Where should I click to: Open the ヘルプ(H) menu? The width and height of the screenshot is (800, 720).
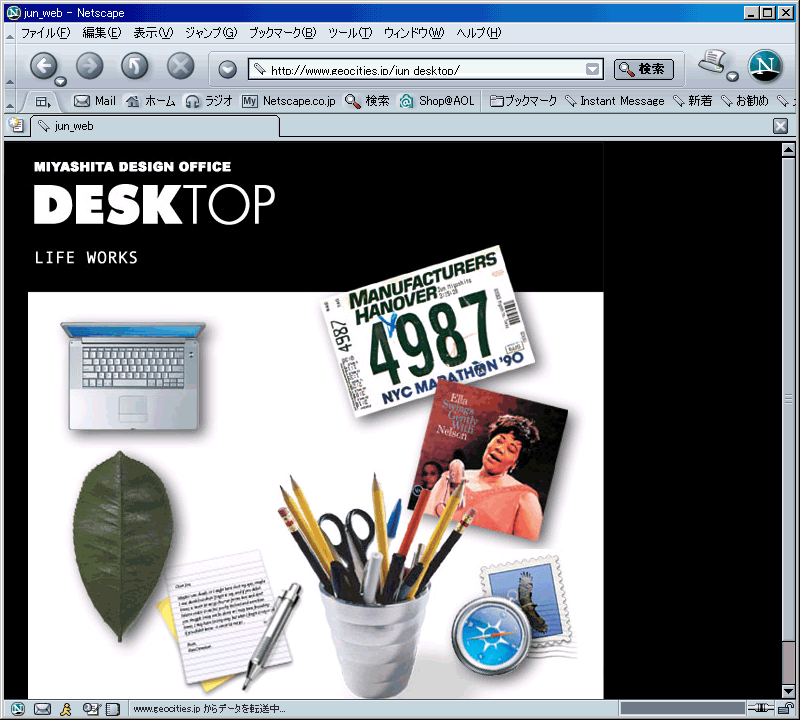pos(479,33)
